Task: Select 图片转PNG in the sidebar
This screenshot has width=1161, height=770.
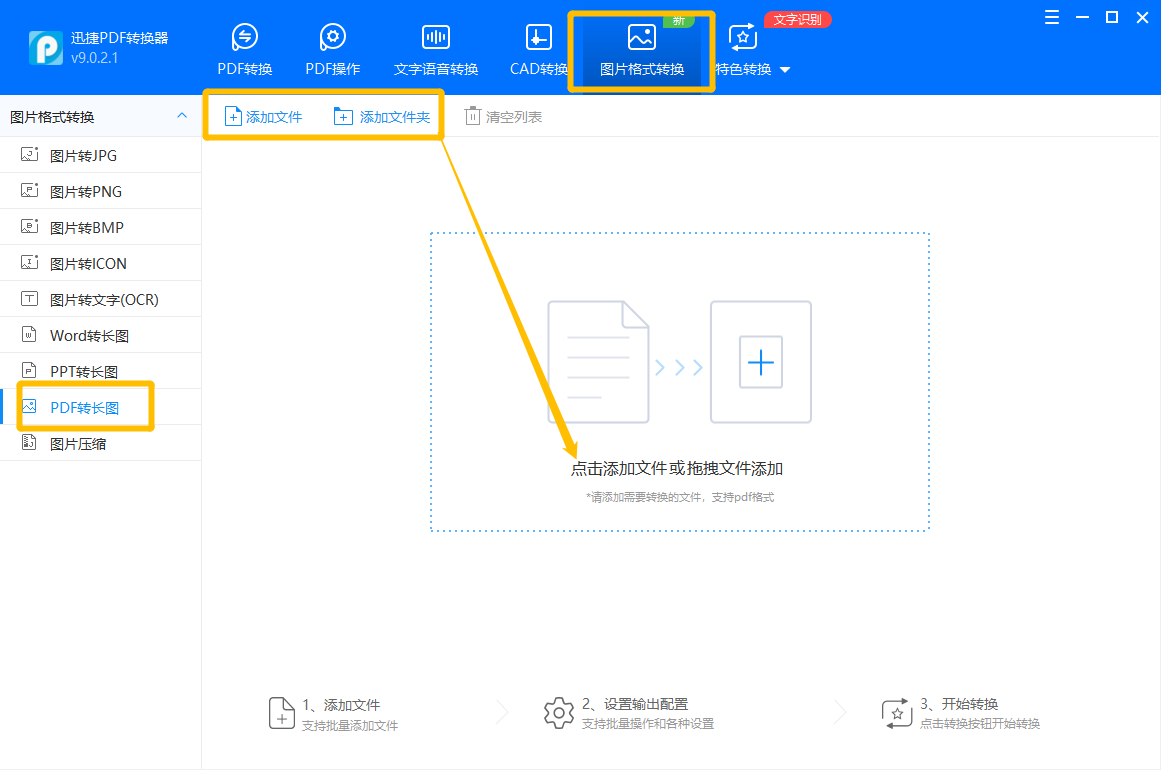Action: tap(101, 191)
